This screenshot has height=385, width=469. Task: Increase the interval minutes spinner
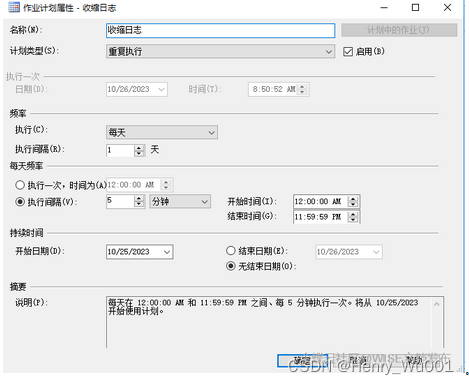click(139, 199)
